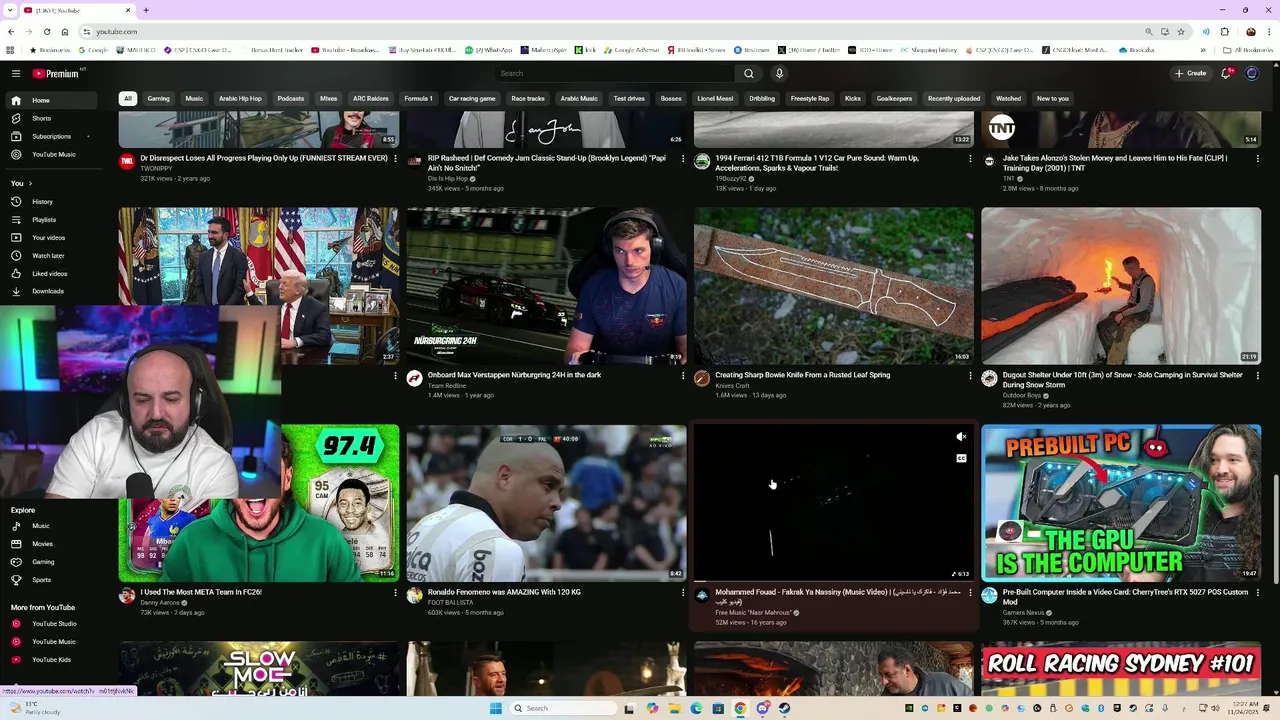The image size is (1280, 720).
Task: Open menu for Ferrari 412 T1B video
Action: pyautogui.click(x=970, y=159)
